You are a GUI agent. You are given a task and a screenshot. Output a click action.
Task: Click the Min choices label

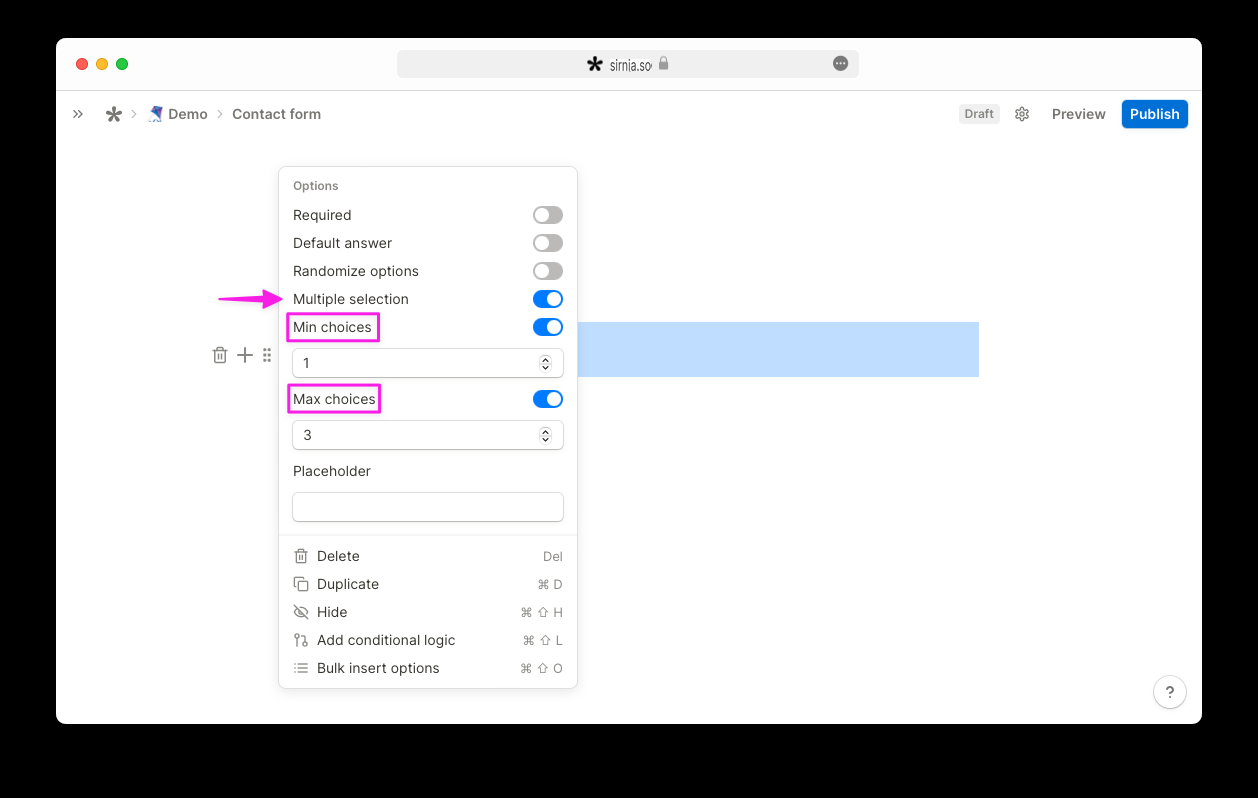pos(332,327)
